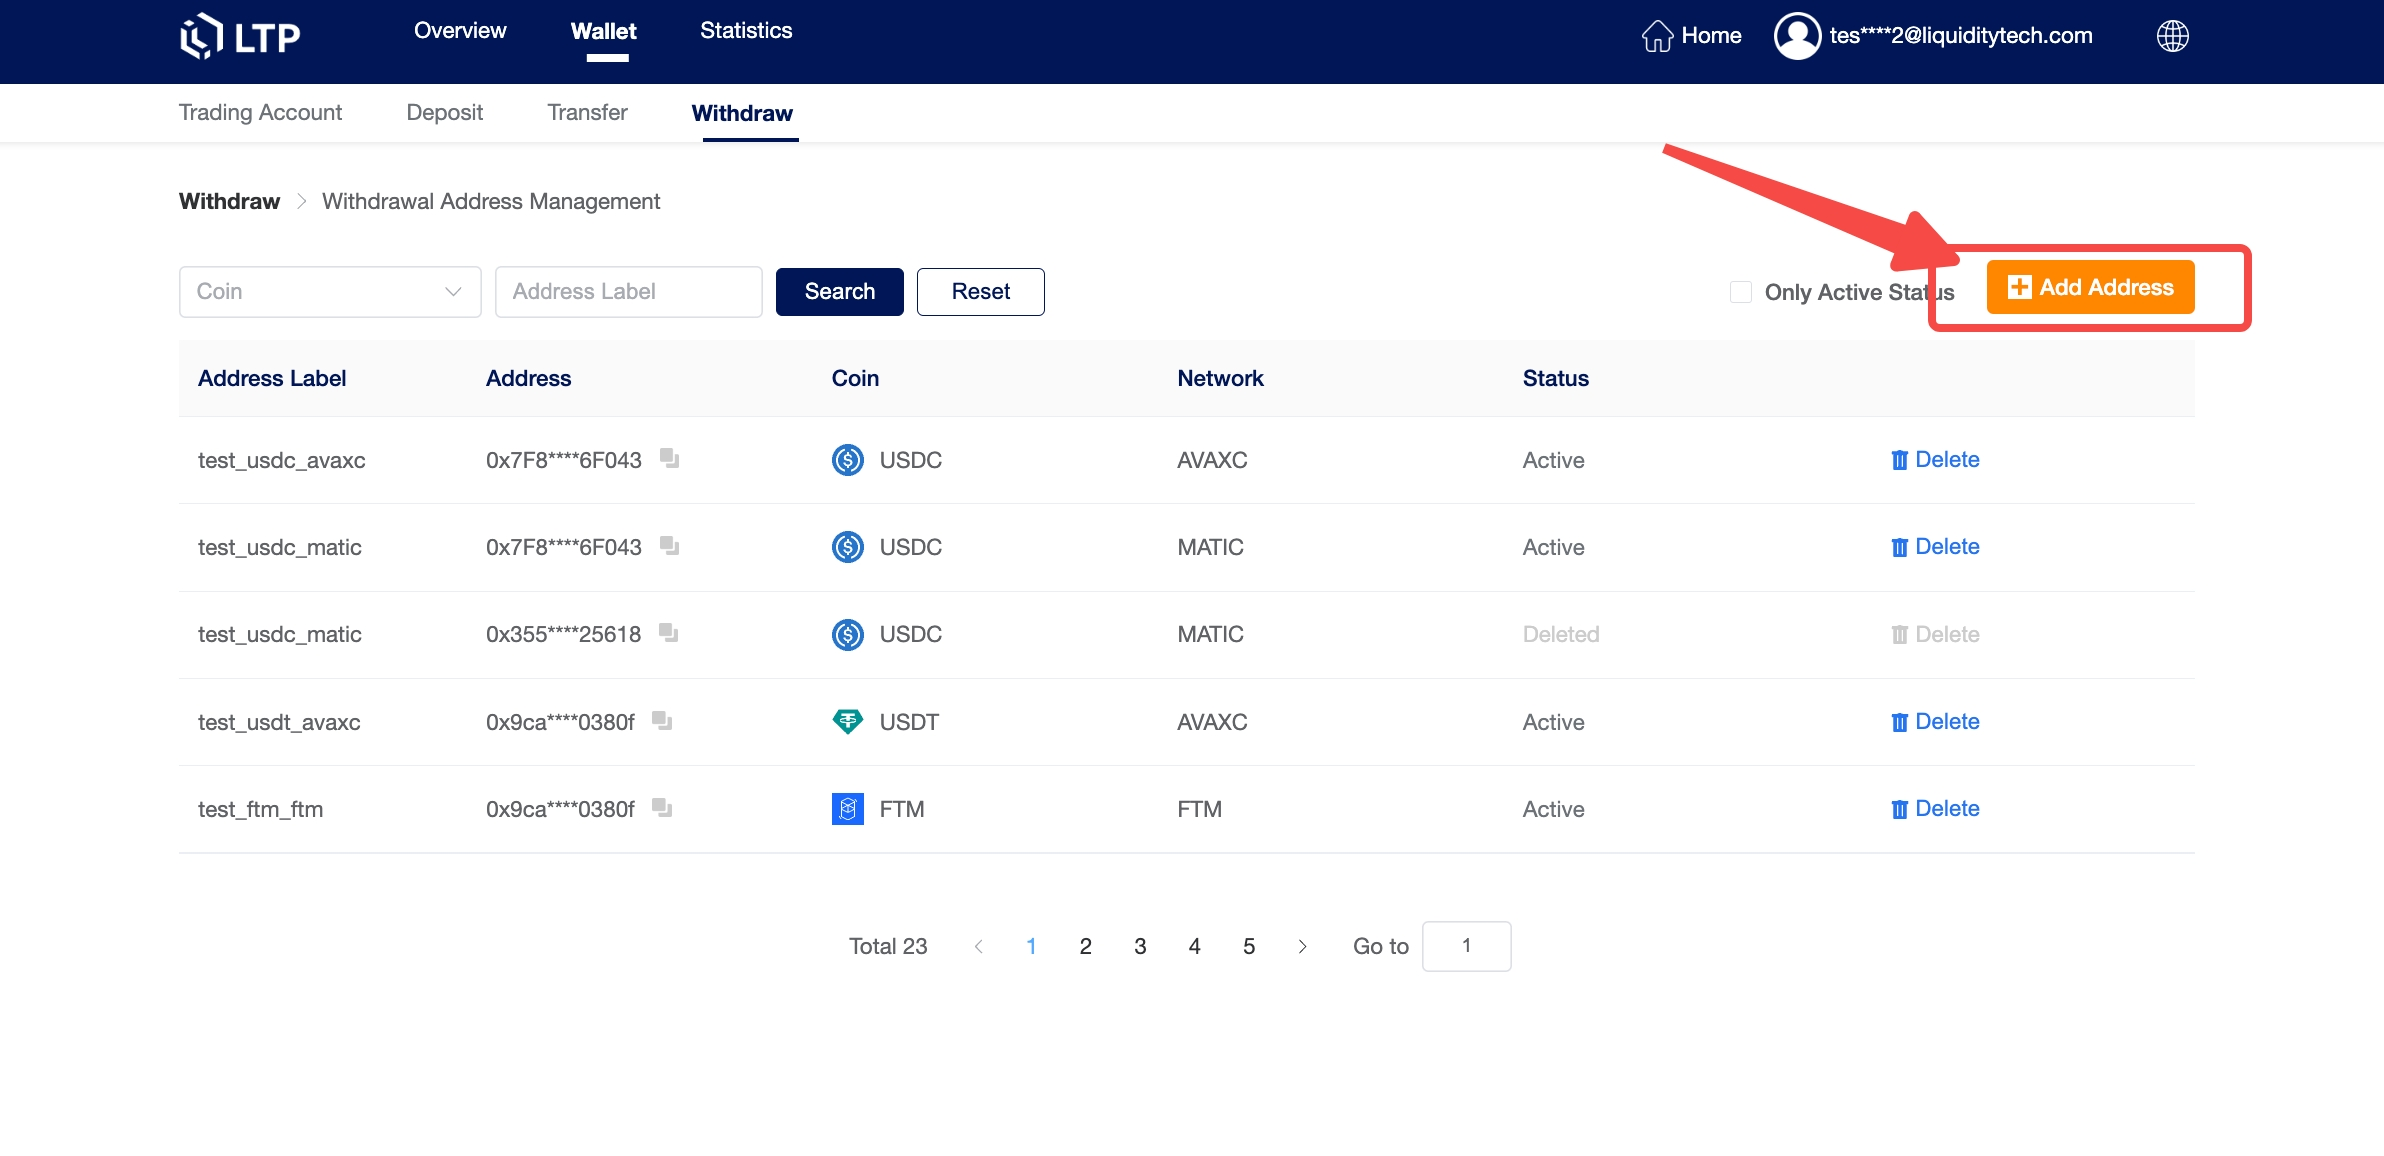Enable Only Active Status checkbox
This screenshot has width=2384, height=1156.
coord(1741,292)
